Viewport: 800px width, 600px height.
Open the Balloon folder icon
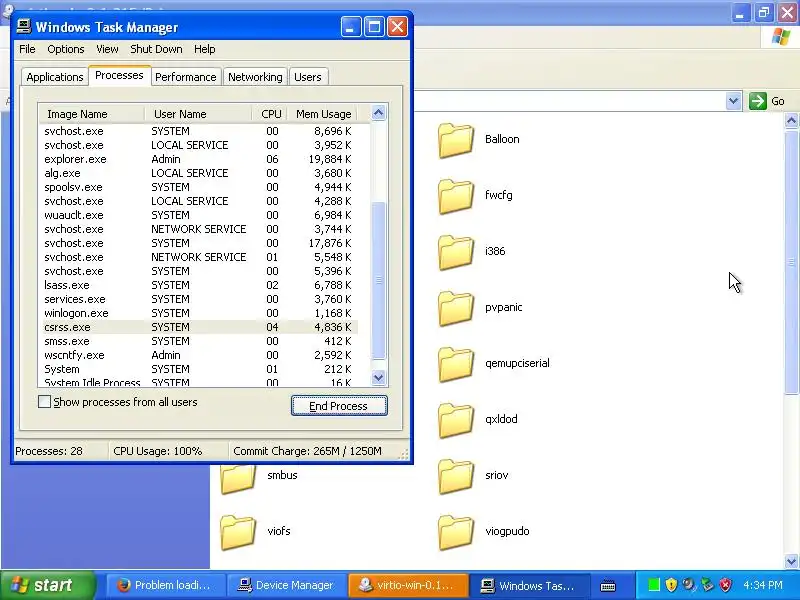coord(456,139)
